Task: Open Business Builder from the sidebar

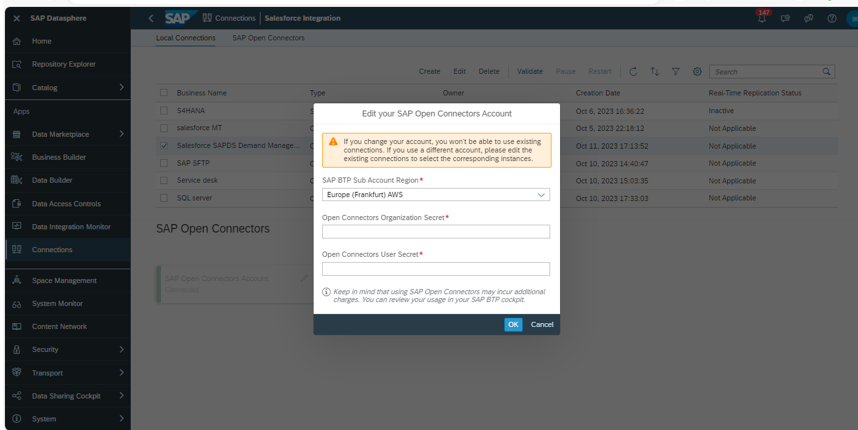Action: pyautogui.click(x=15, y=157)
